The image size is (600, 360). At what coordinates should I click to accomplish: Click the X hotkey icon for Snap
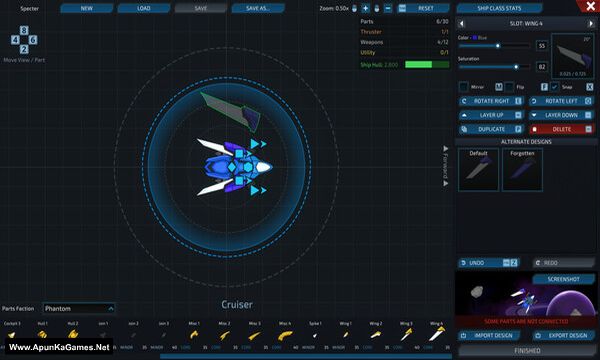tap(590, 87)
